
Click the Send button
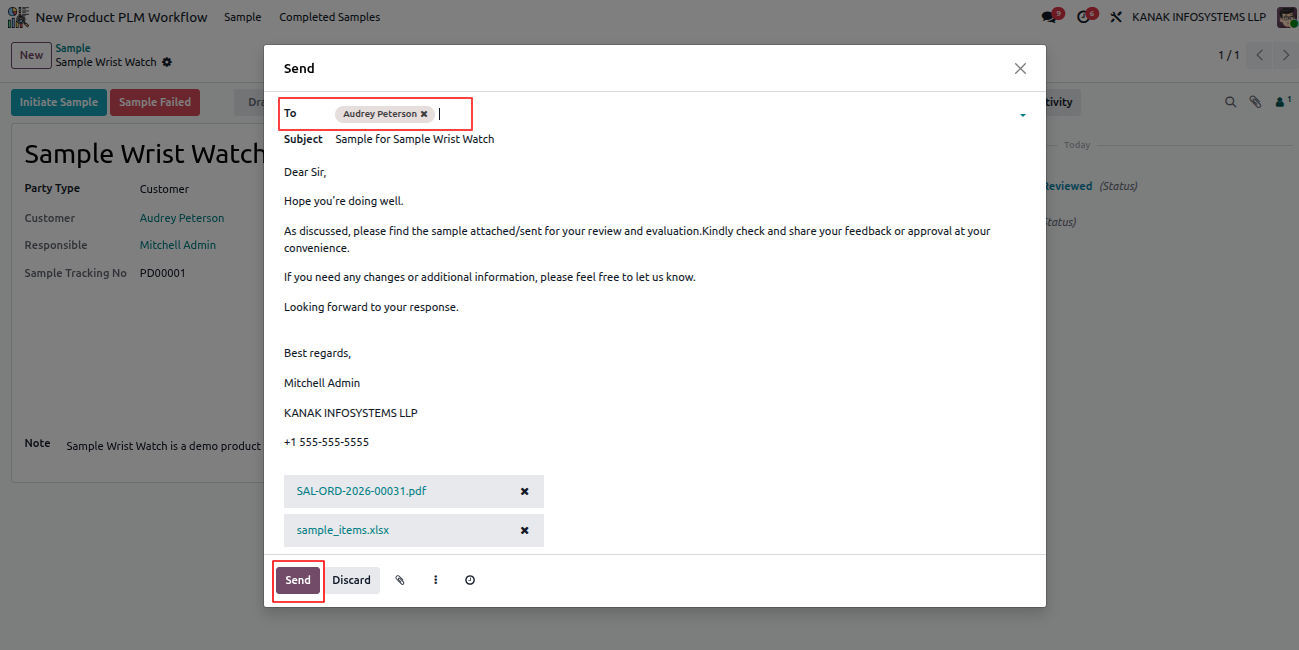coord(298,580)
